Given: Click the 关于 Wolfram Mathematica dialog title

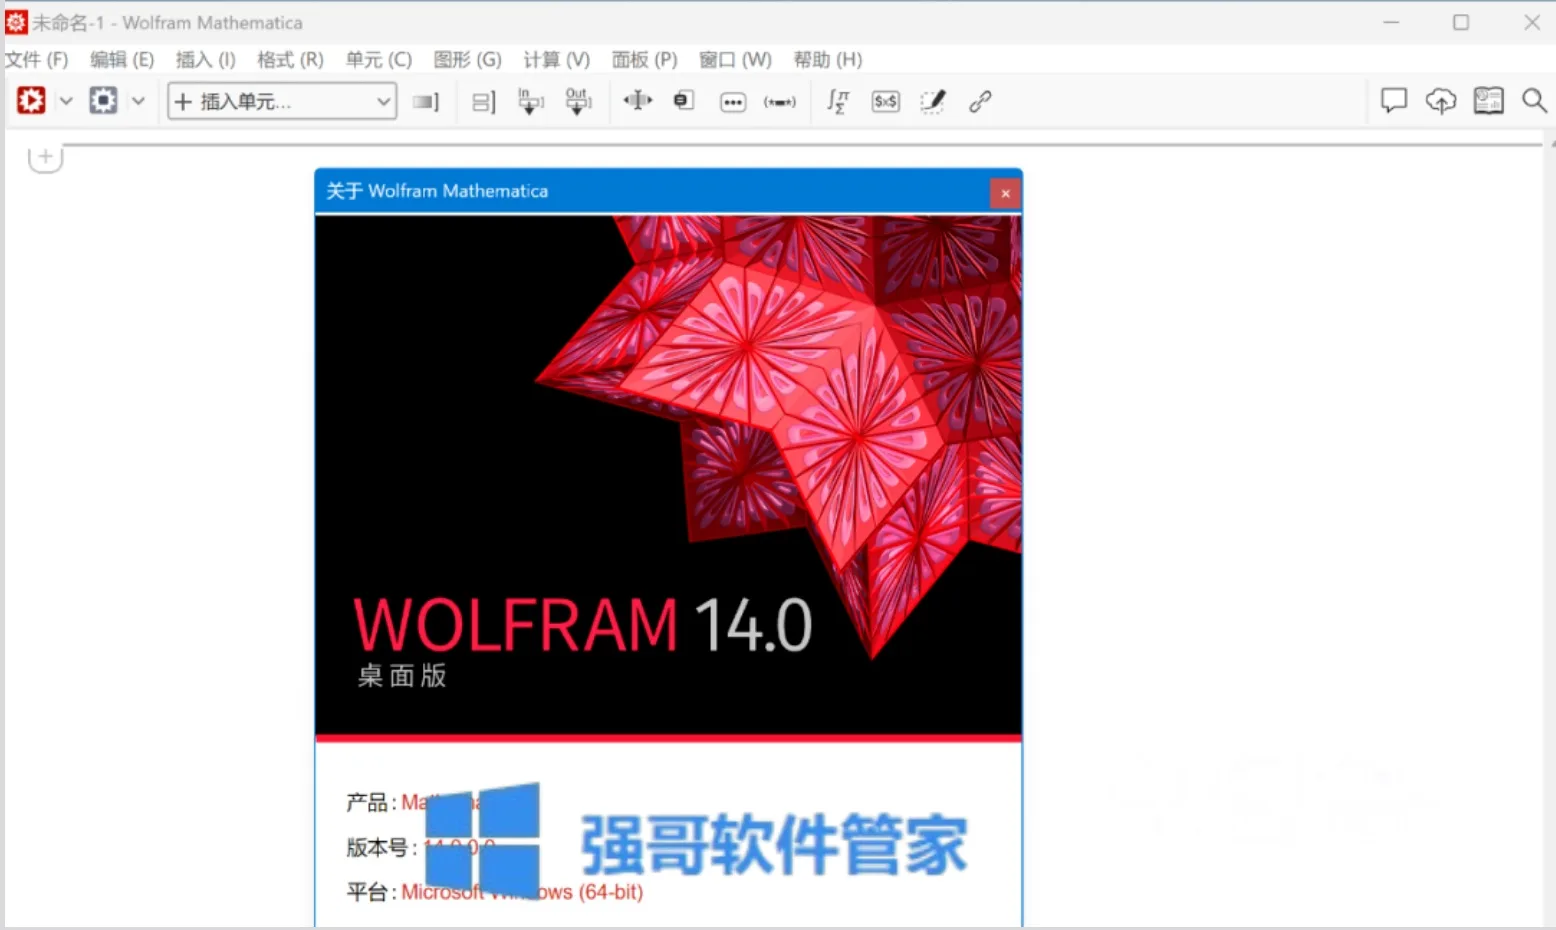Looking at the screenshot, I should tap(437, 191).
